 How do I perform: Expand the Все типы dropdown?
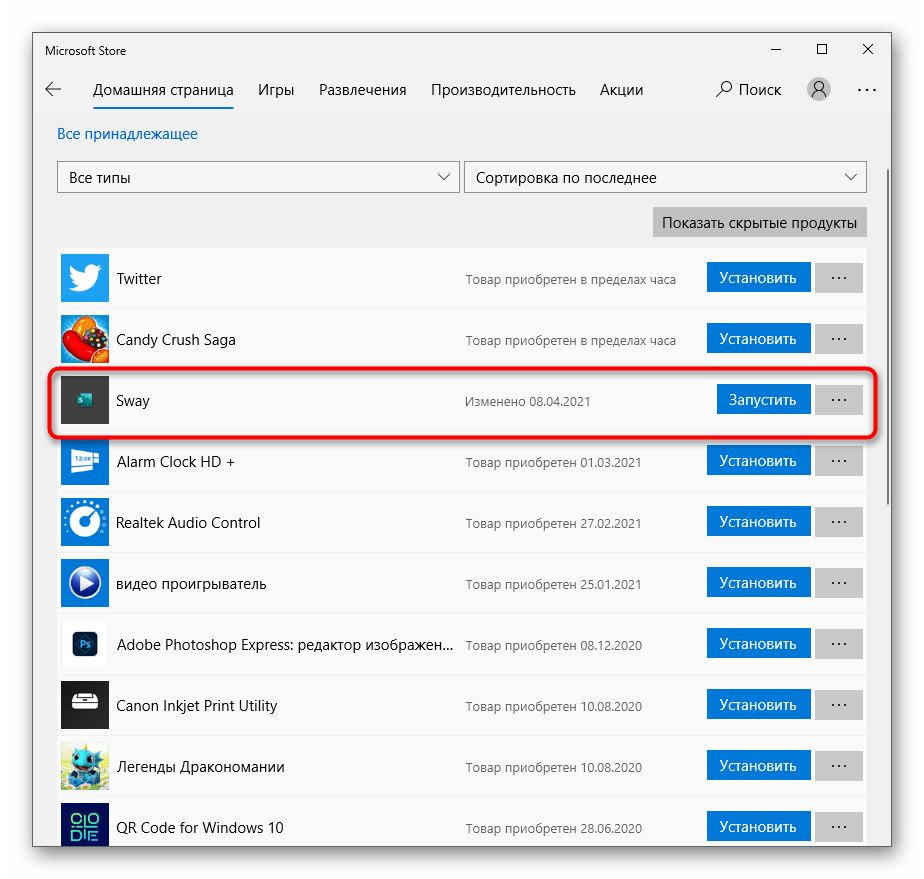click(x=258, y=177)
